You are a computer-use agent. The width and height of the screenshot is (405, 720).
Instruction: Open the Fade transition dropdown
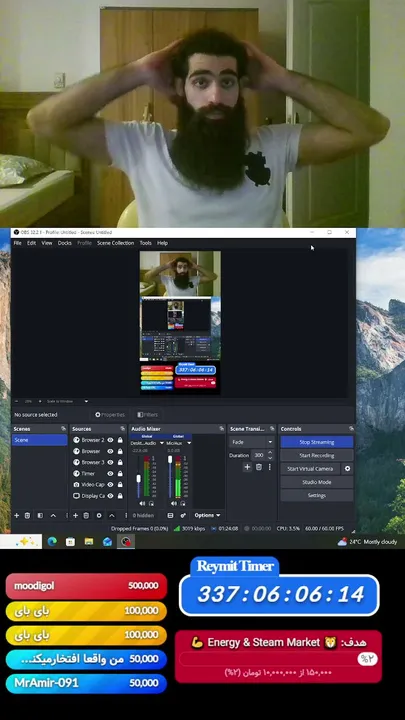point(252,442)
